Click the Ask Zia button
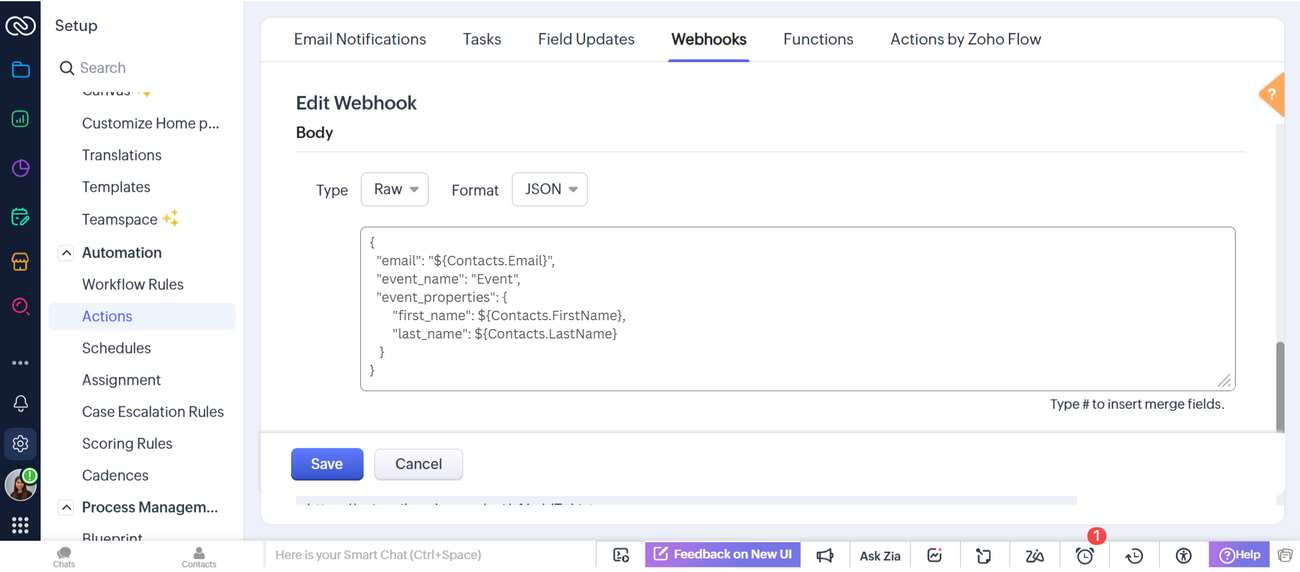This screenshot has height=572, width=1300. pyautogui.click(x=880, y=555)
